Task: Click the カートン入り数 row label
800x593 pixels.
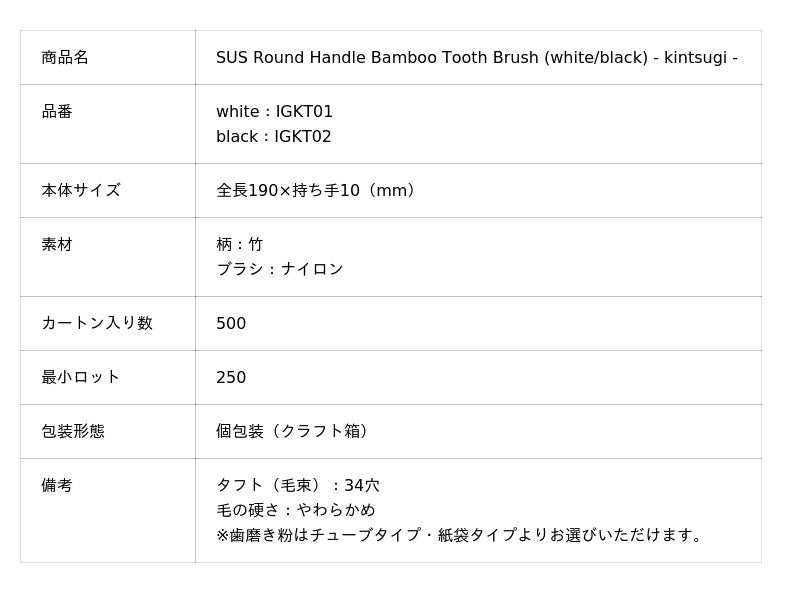Action: pos(97,323)
